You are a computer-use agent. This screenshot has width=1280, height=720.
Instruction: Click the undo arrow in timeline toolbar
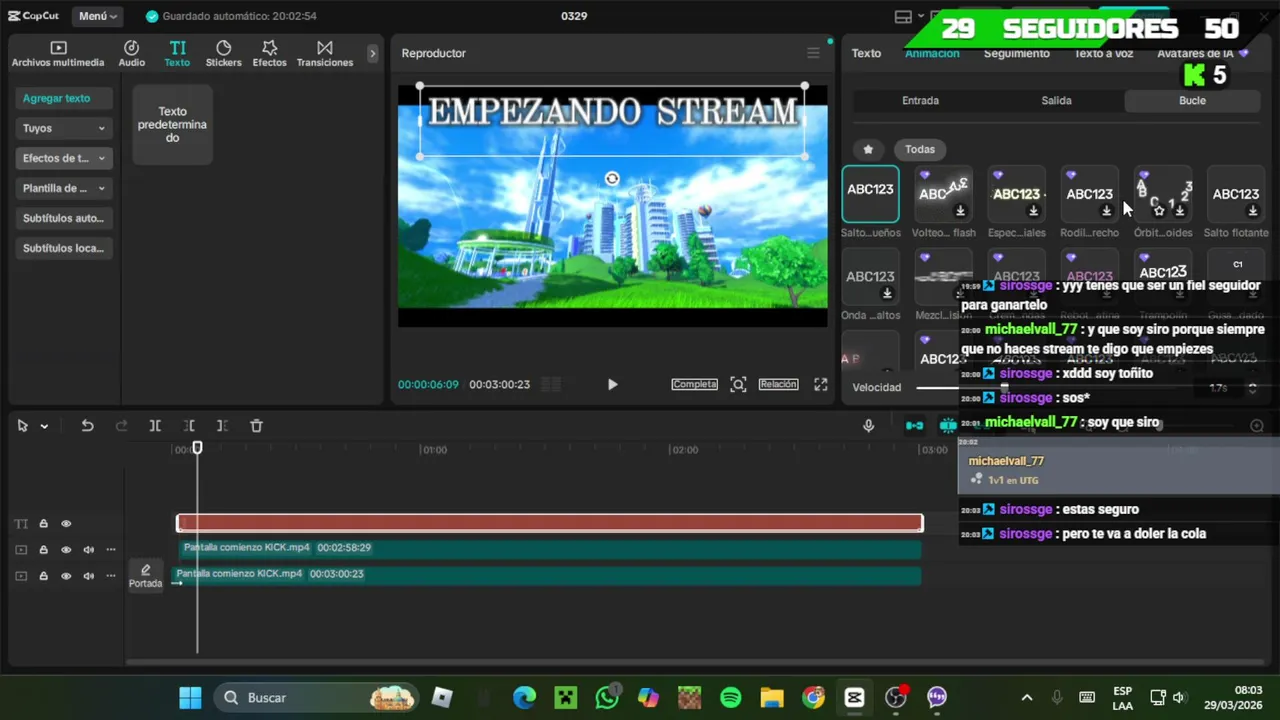87,426
